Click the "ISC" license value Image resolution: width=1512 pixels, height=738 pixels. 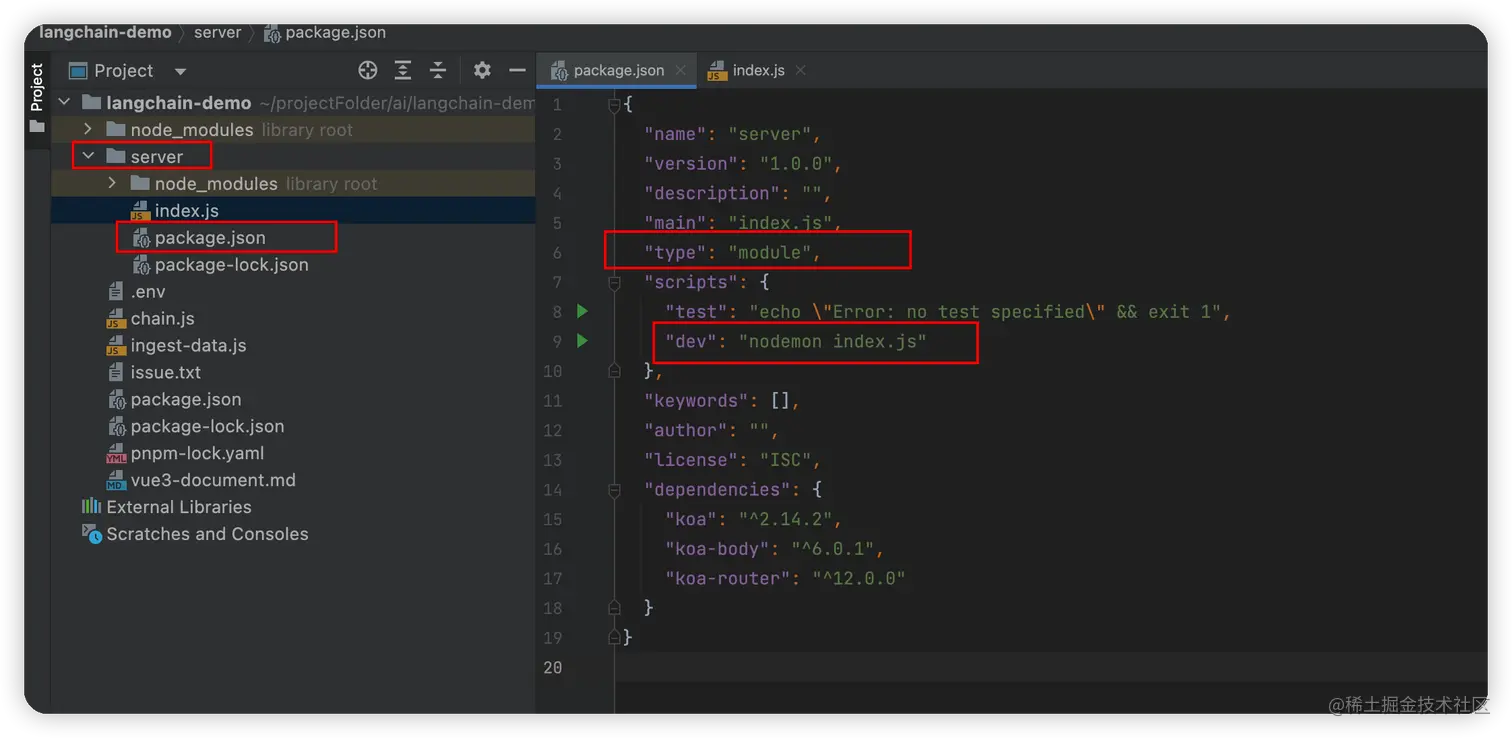point(786,460)
